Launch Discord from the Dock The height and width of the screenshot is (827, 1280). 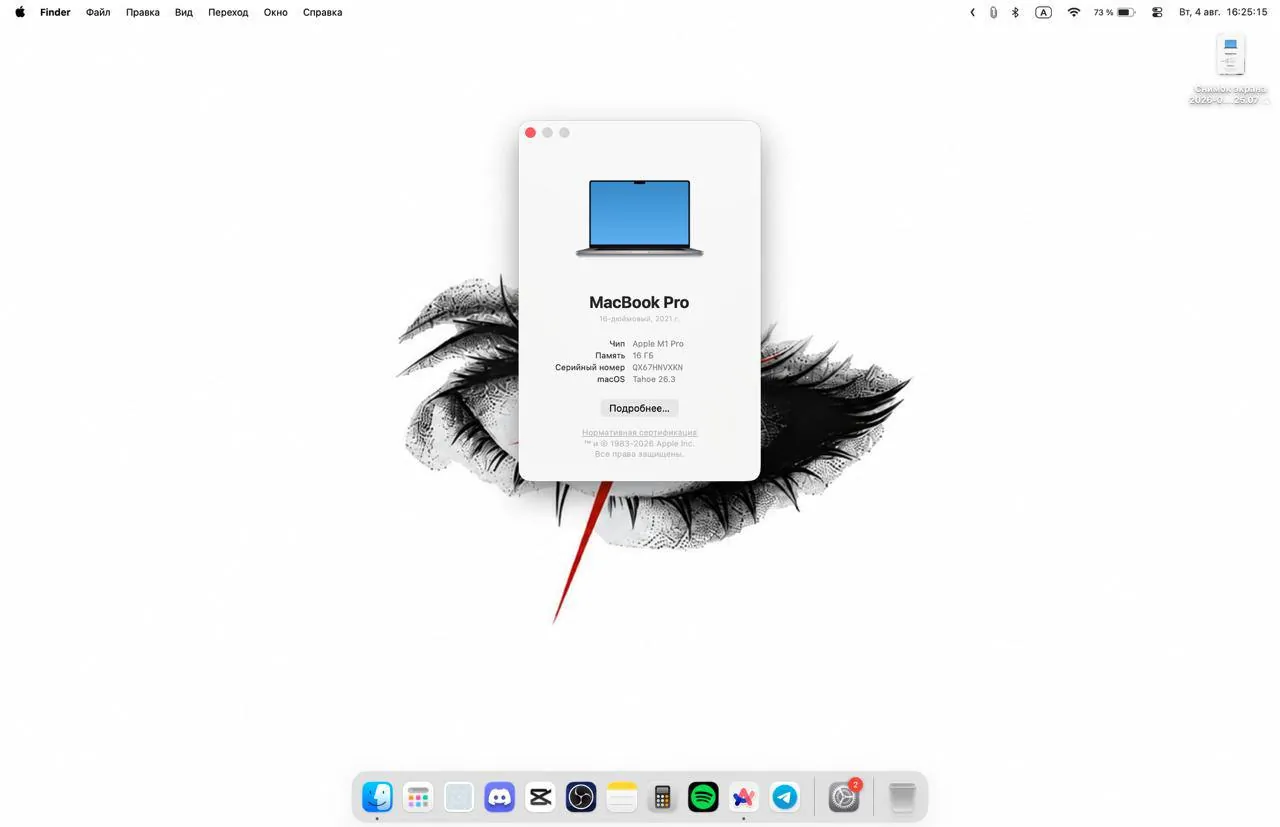[499, 797]
